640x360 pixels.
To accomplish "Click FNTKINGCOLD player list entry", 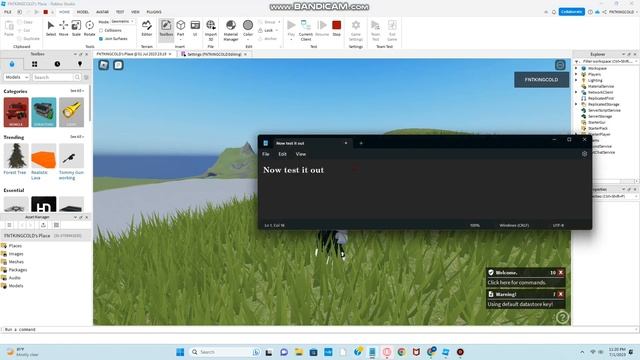I will click(x=541, y=80).
